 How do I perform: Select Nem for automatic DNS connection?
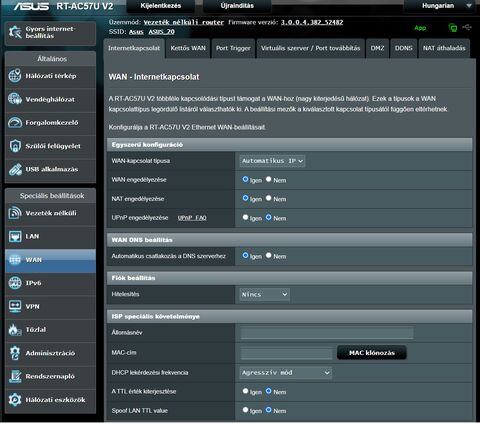coord(269,256)
